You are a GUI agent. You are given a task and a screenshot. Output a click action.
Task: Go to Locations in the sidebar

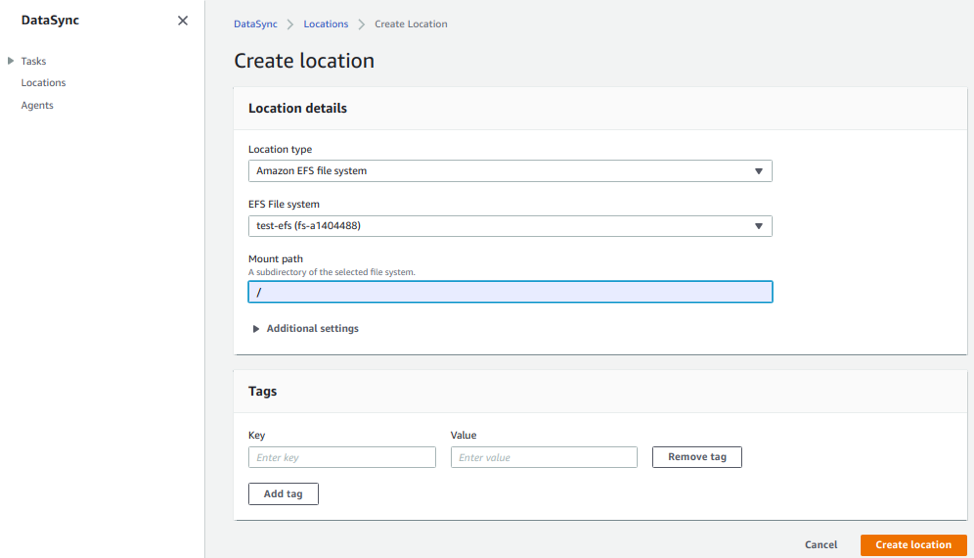(x=43, y=83)
